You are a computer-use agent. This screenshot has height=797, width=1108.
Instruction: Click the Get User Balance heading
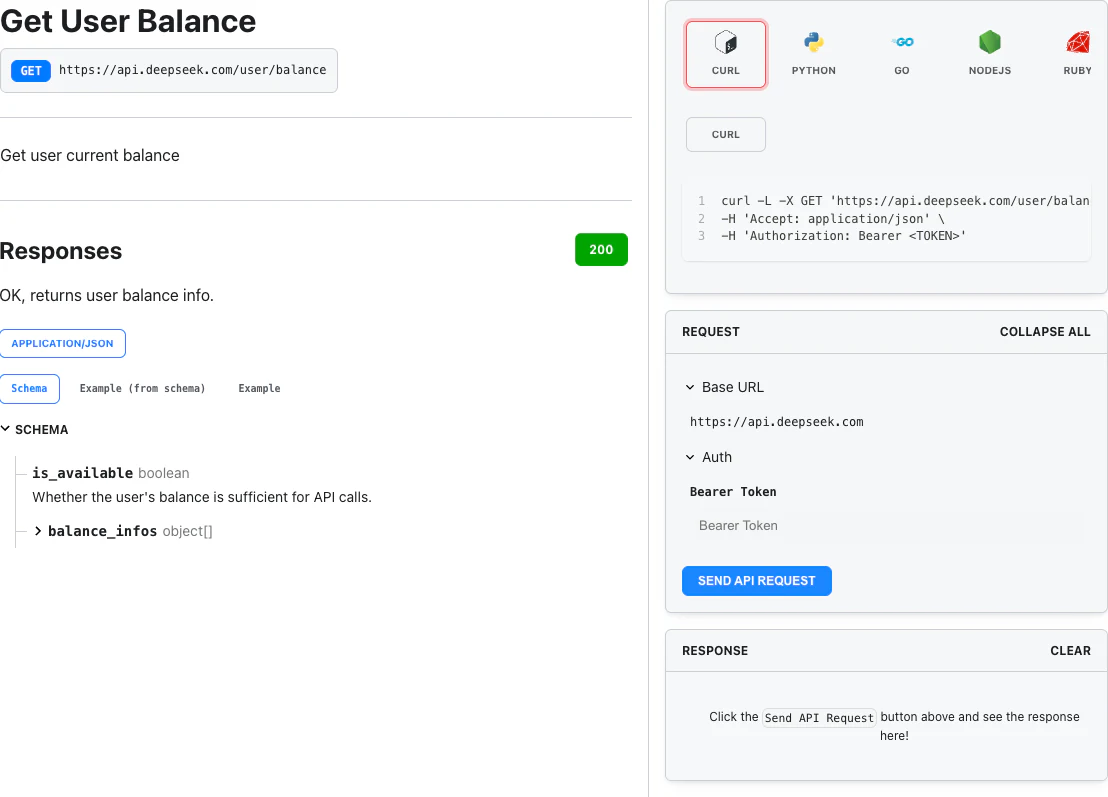(128, 20)
